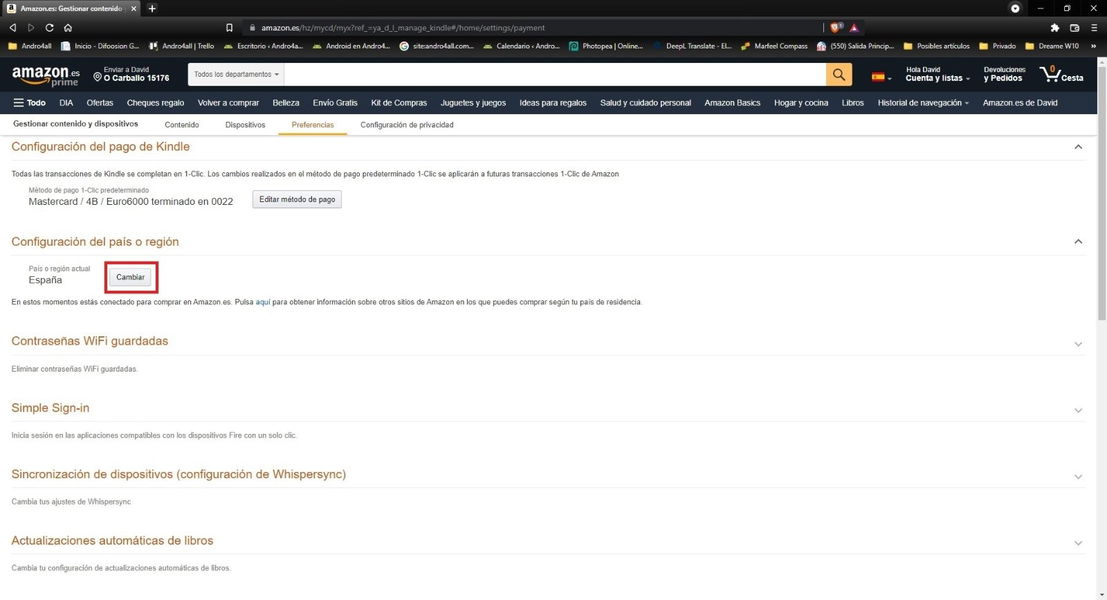Show more bookmarks overflow chevron

[x=1094, y=46]
